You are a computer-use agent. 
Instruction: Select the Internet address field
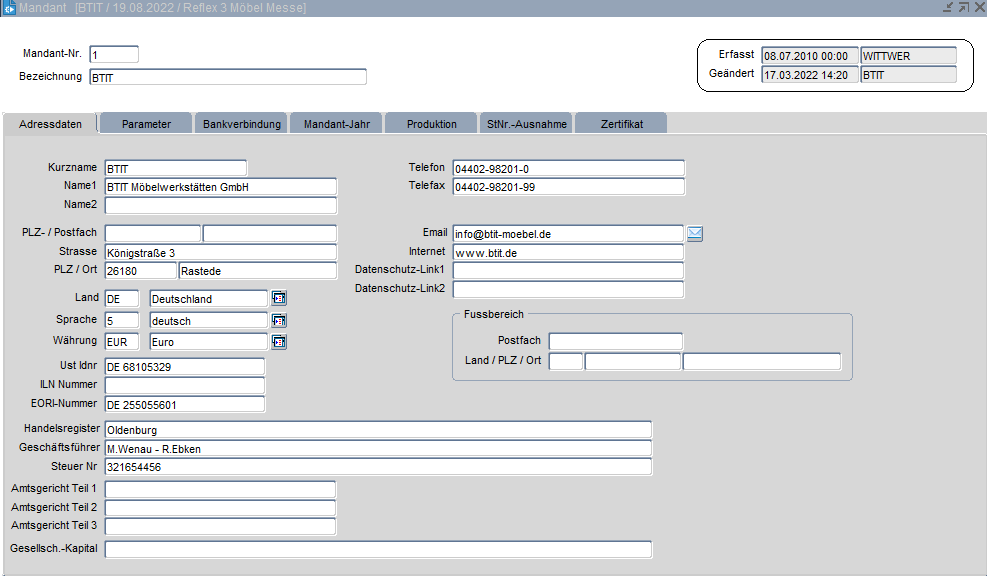point(568,252)
